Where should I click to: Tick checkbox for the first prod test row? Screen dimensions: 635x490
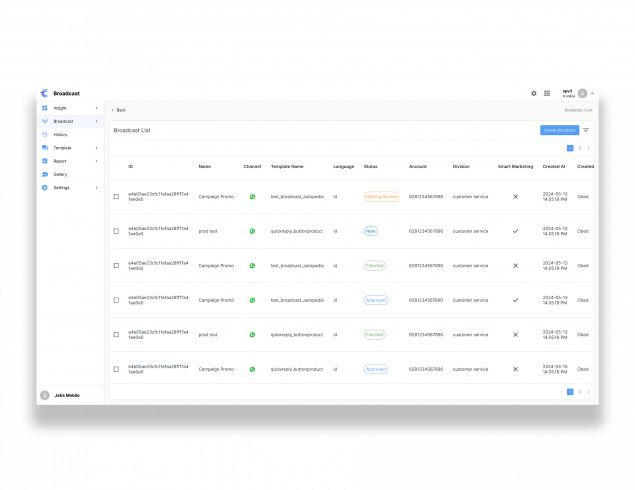(x=116, y=231)
